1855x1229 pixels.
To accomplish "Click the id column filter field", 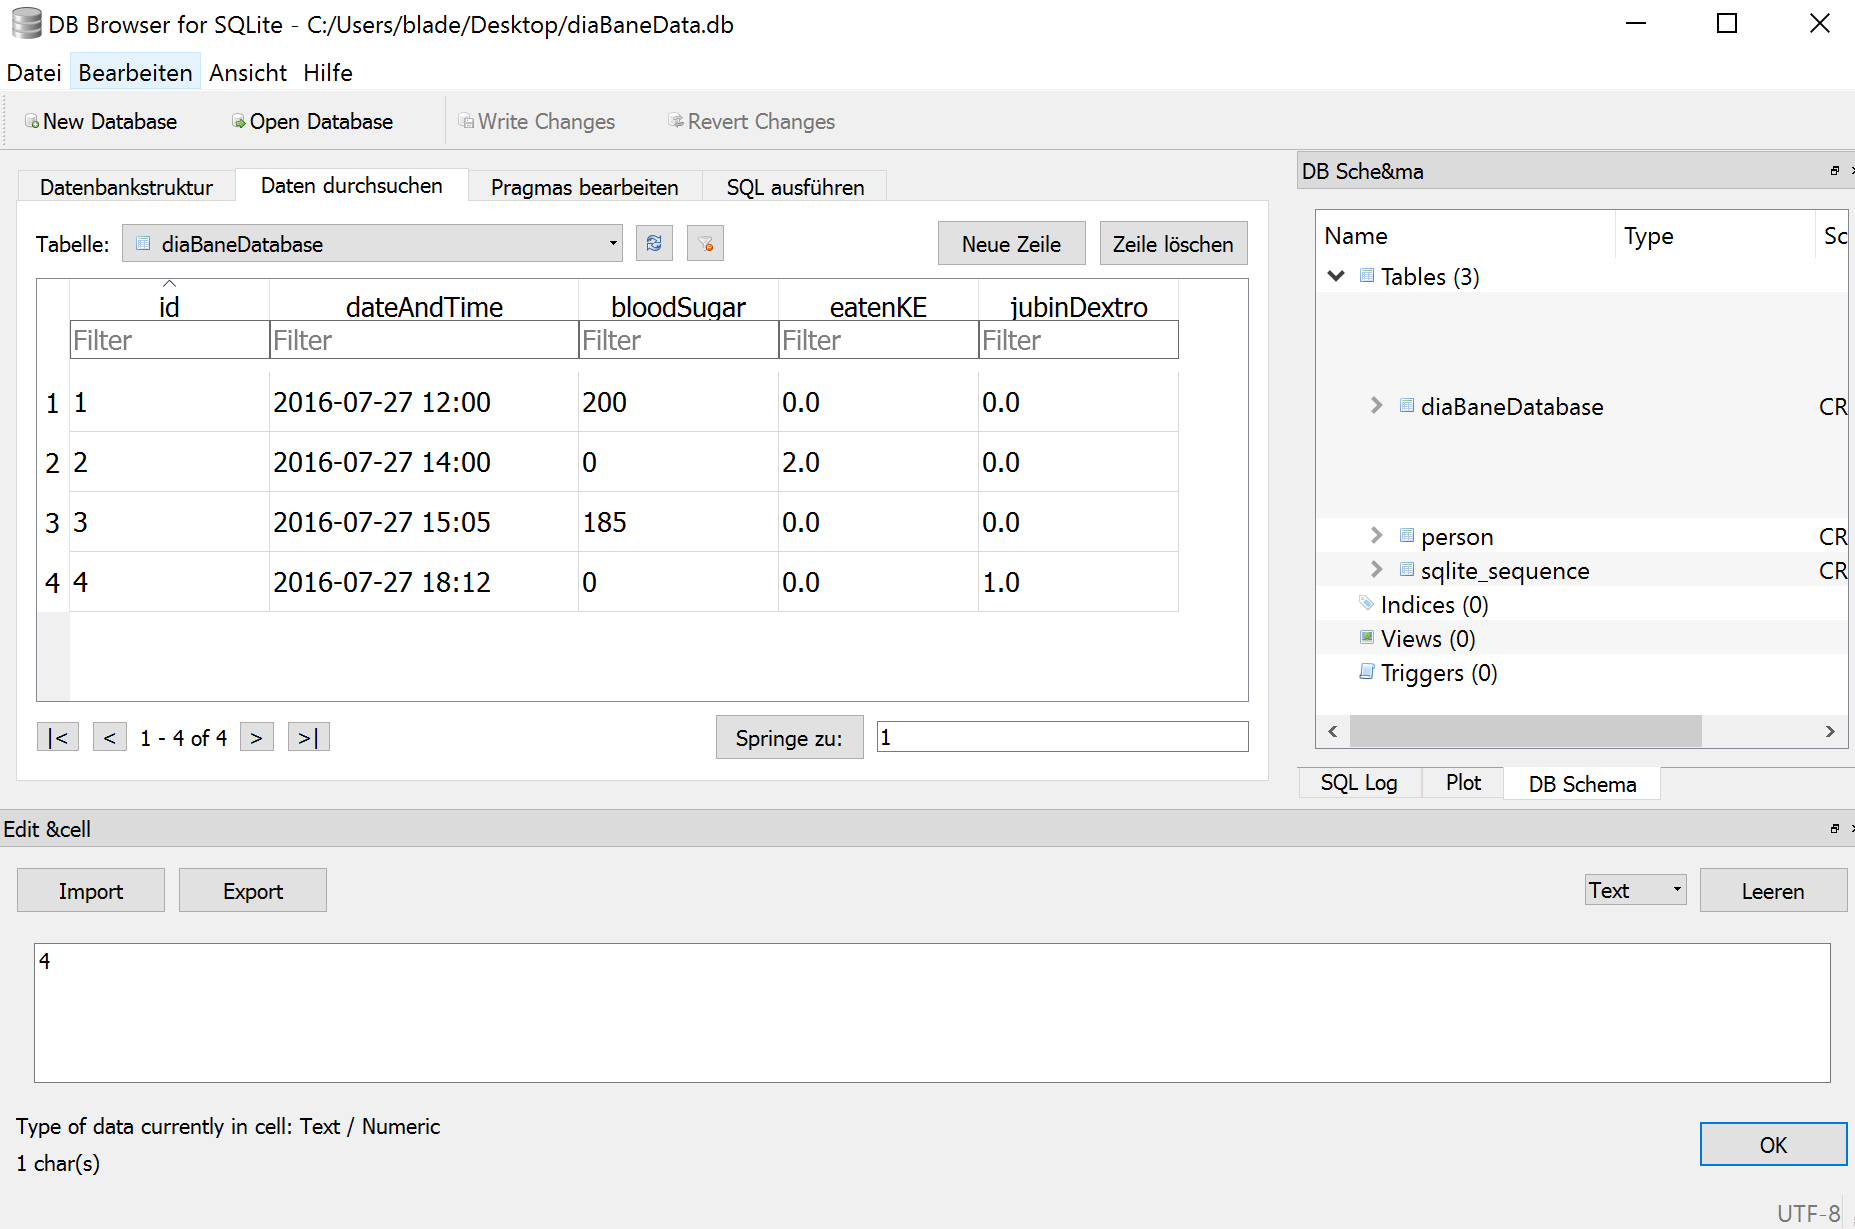I will click(x=169, y=339).
